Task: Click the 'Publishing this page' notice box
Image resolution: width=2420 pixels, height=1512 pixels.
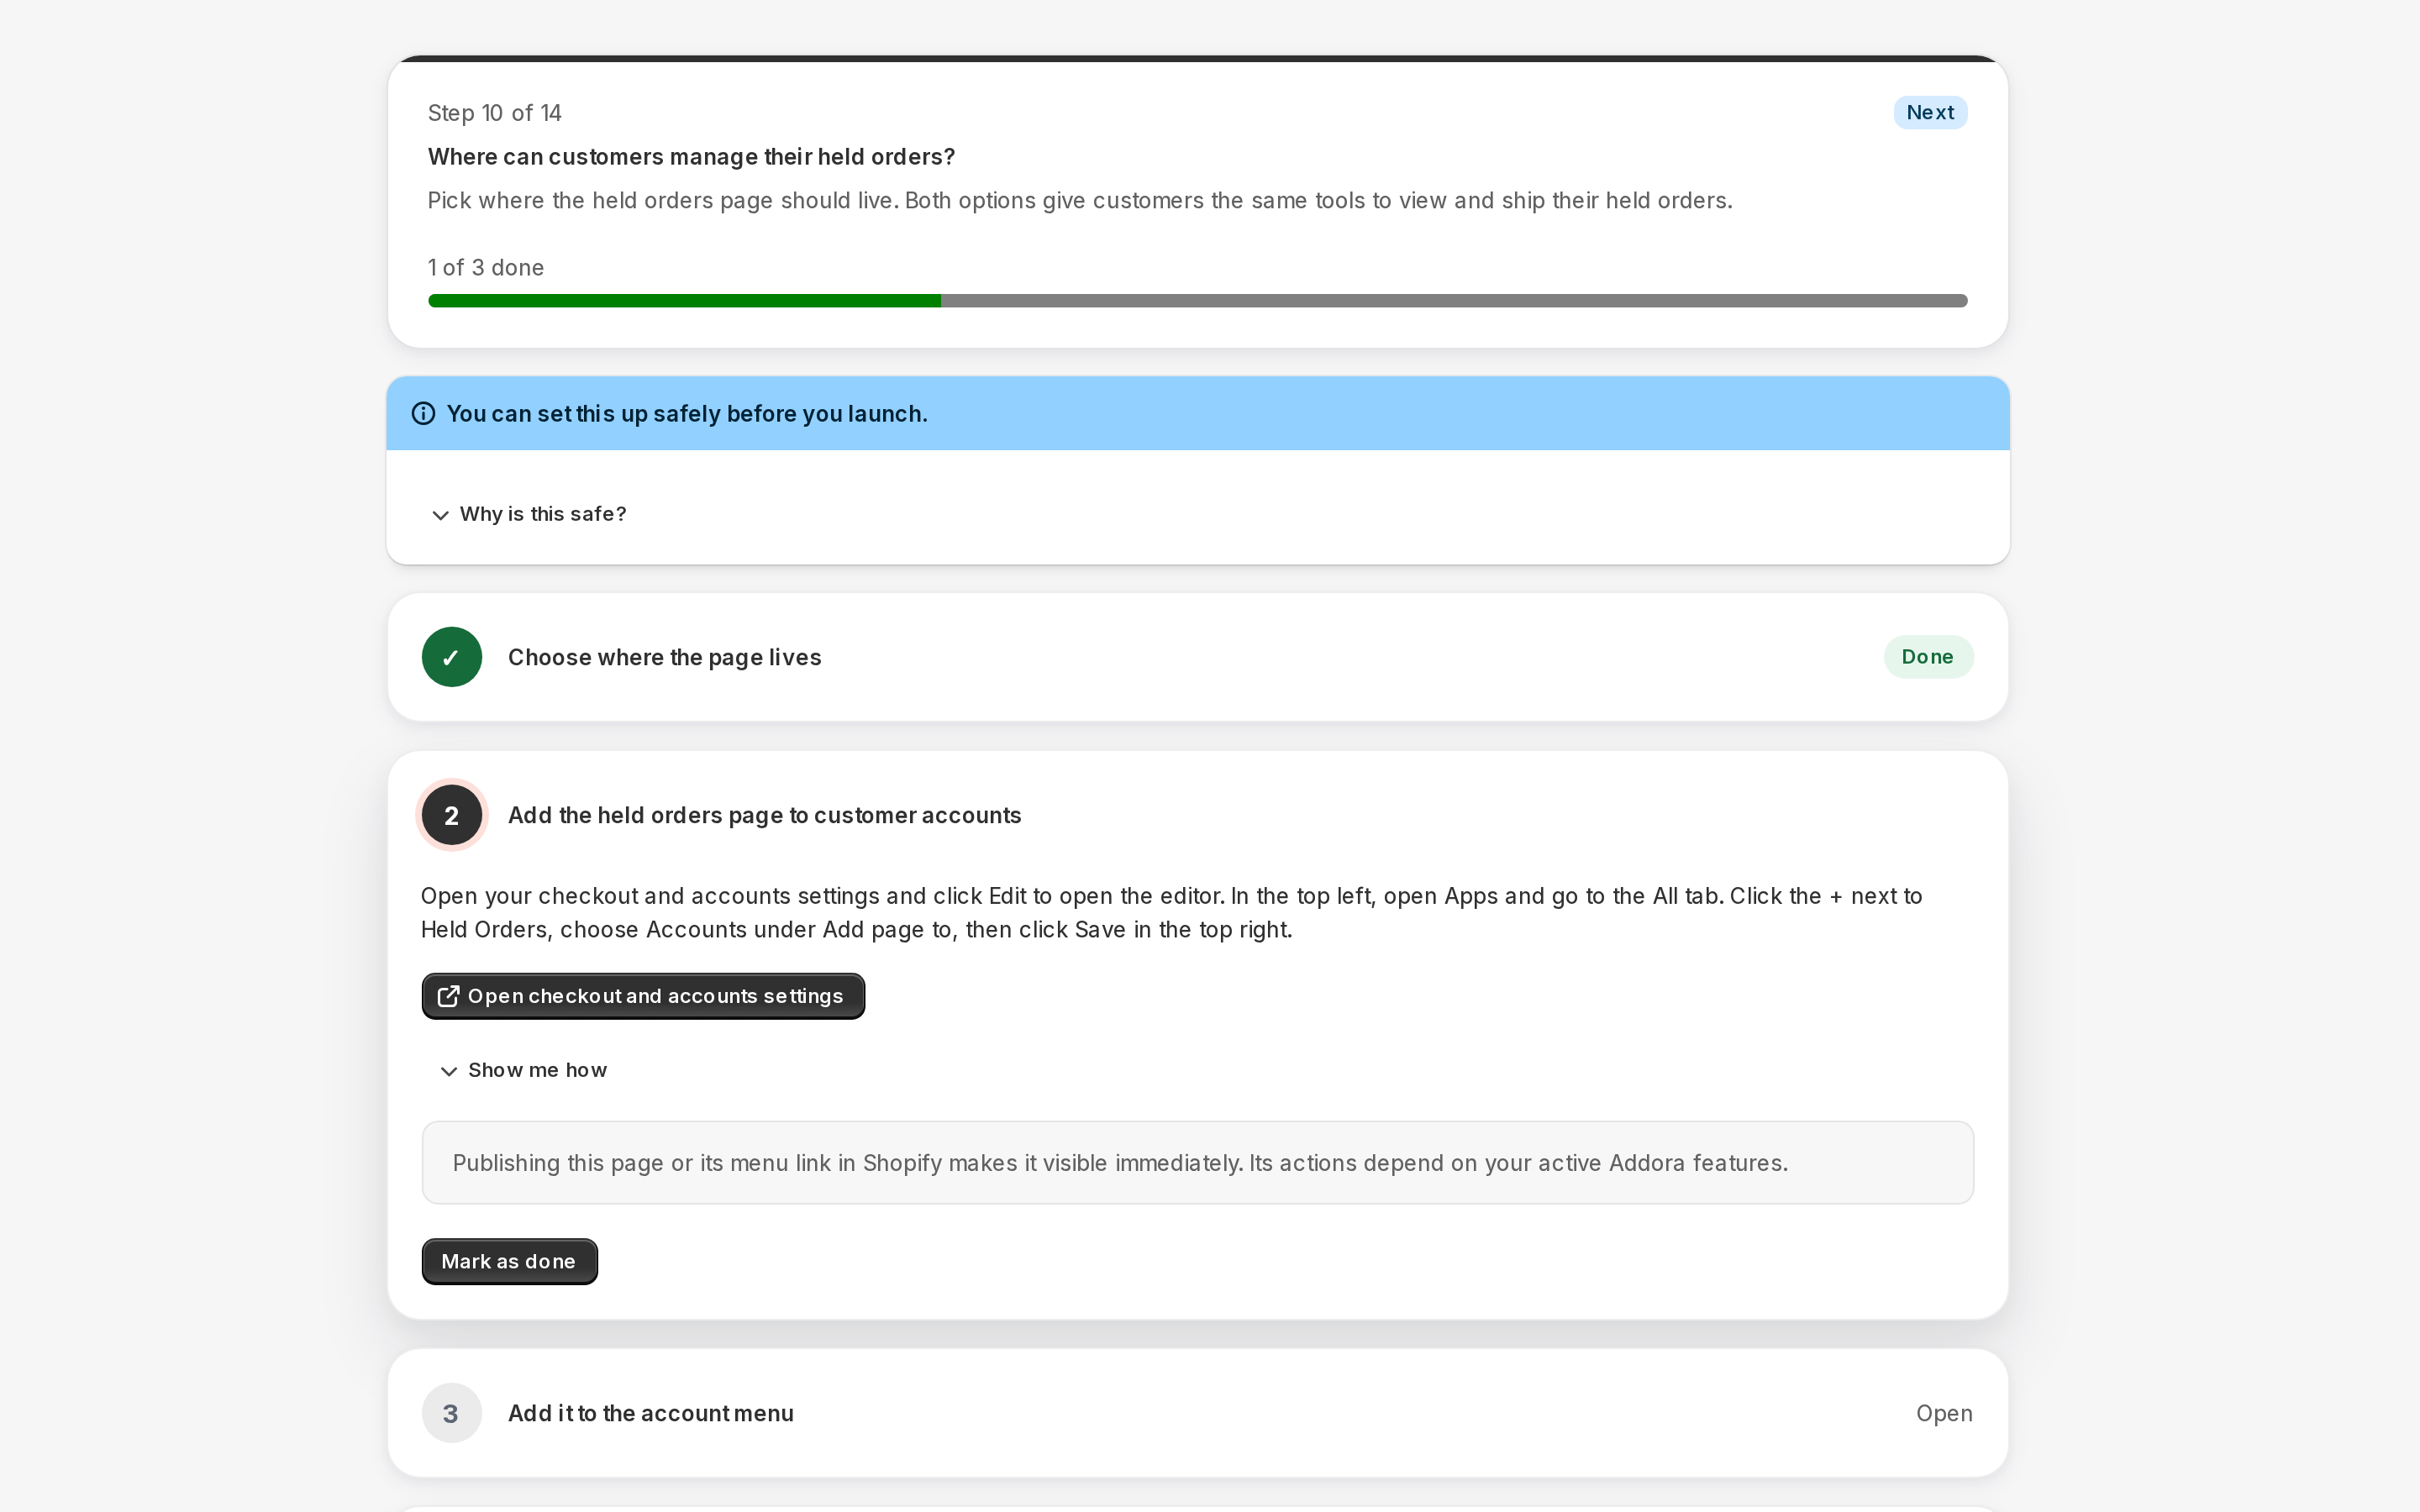Action: coord(1197,1162)
